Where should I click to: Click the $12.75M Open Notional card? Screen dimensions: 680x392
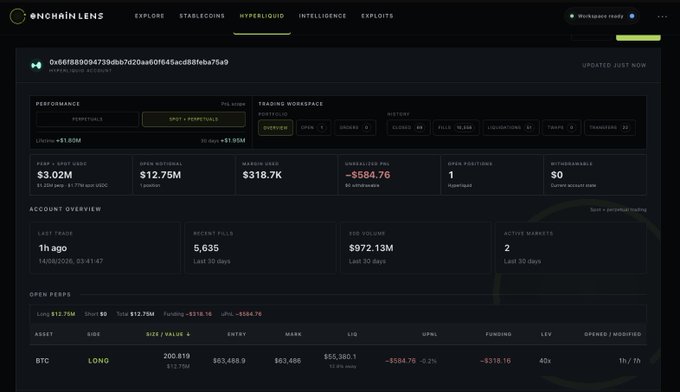click(x=184, y=175)
